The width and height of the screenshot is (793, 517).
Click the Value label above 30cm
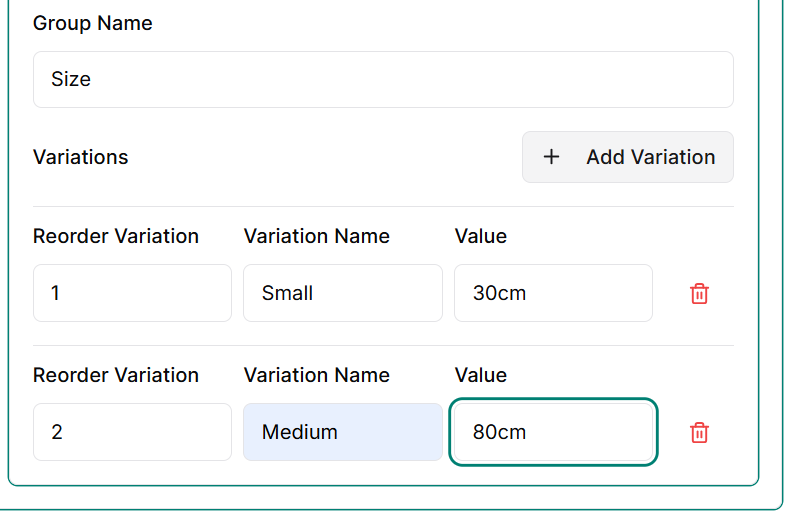click(481, 236)
